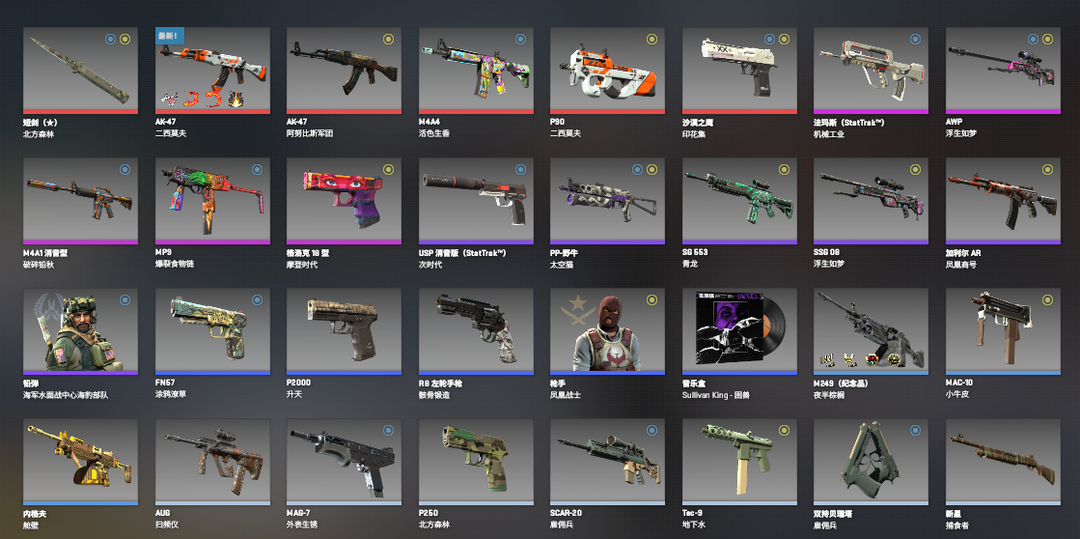Click the yellow T icon on MAC-10 小牛皮
Viewport: 1080px width, 539px height.
[x=1047, y=299]
